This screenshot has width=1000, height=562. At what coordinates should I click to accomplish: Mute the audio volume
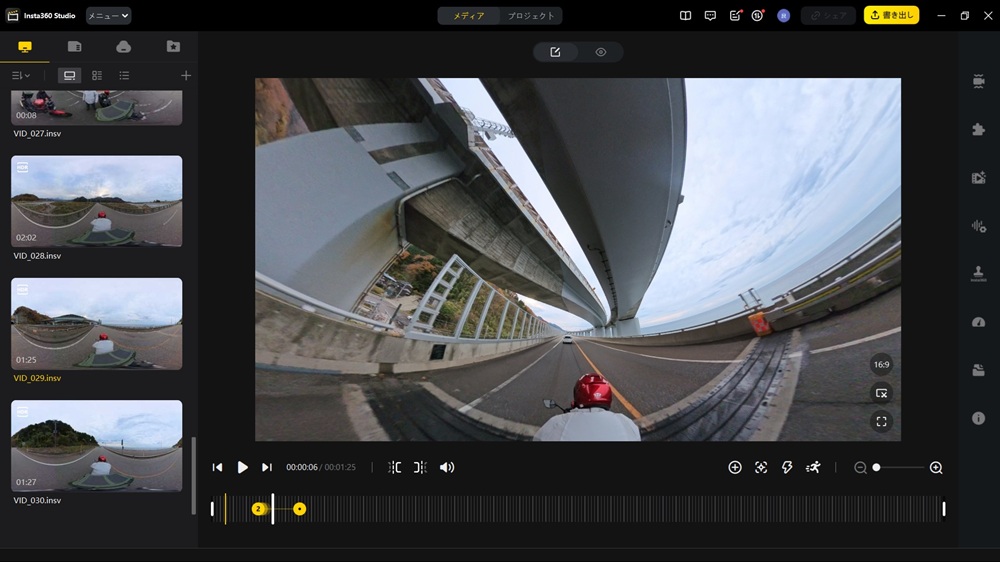(x=447, y=468)
